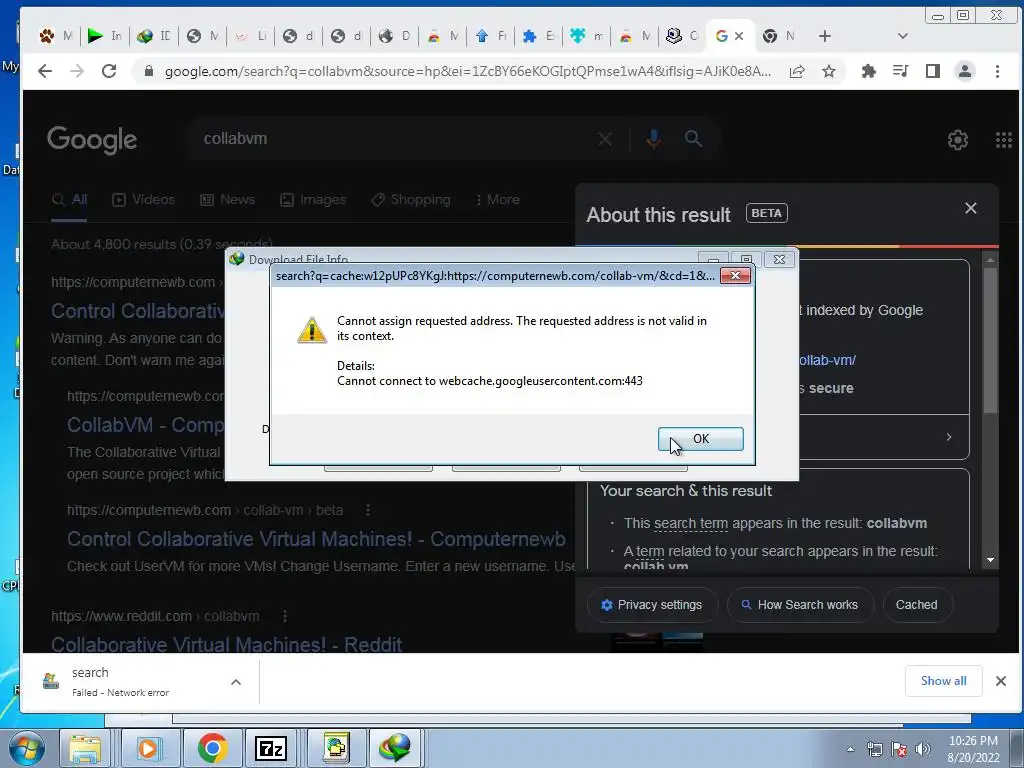Open the media control toolbar icon
The image size is (1024, 768).
(901, 71)
